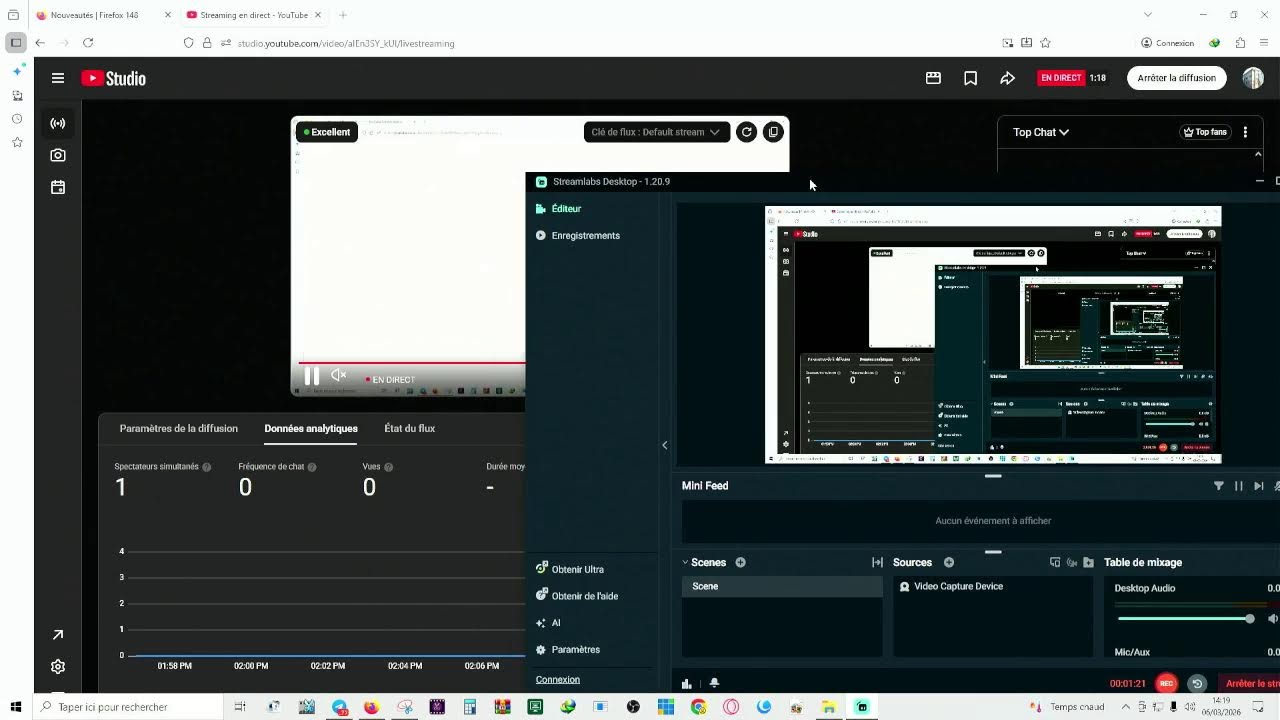Unmute the live preview player
Viewport: 1280px width, 720px height.
pos(339,375)
